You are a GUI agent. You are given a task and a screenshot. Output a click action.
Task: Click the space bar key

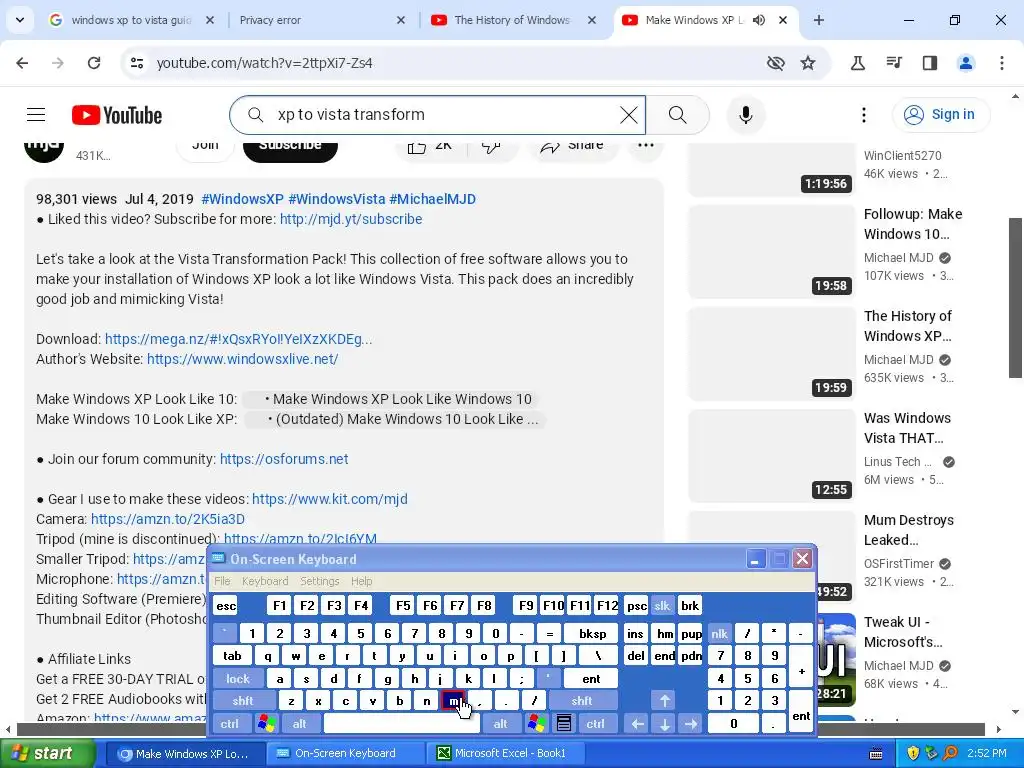[x=401, y=724]
